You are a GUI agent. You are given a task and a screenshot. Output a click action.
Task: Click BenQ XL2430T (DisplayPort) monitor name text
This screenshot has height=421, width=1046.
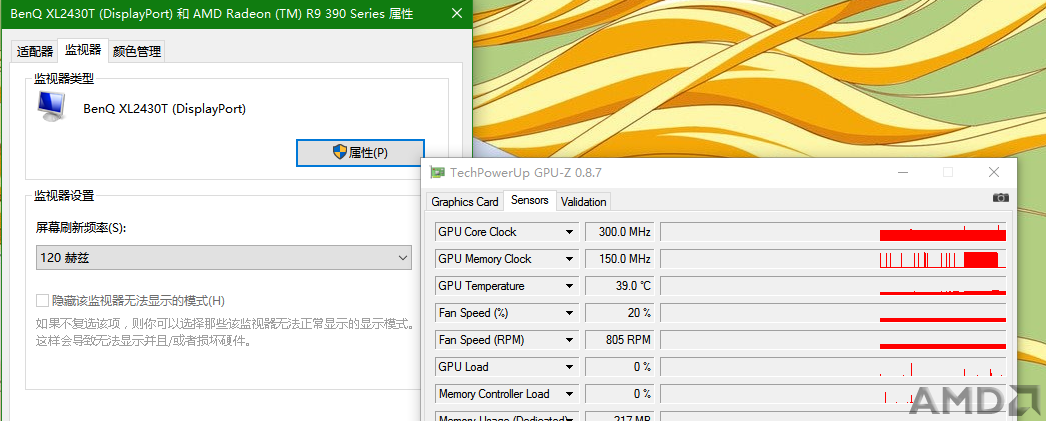[x=165, y=109]
